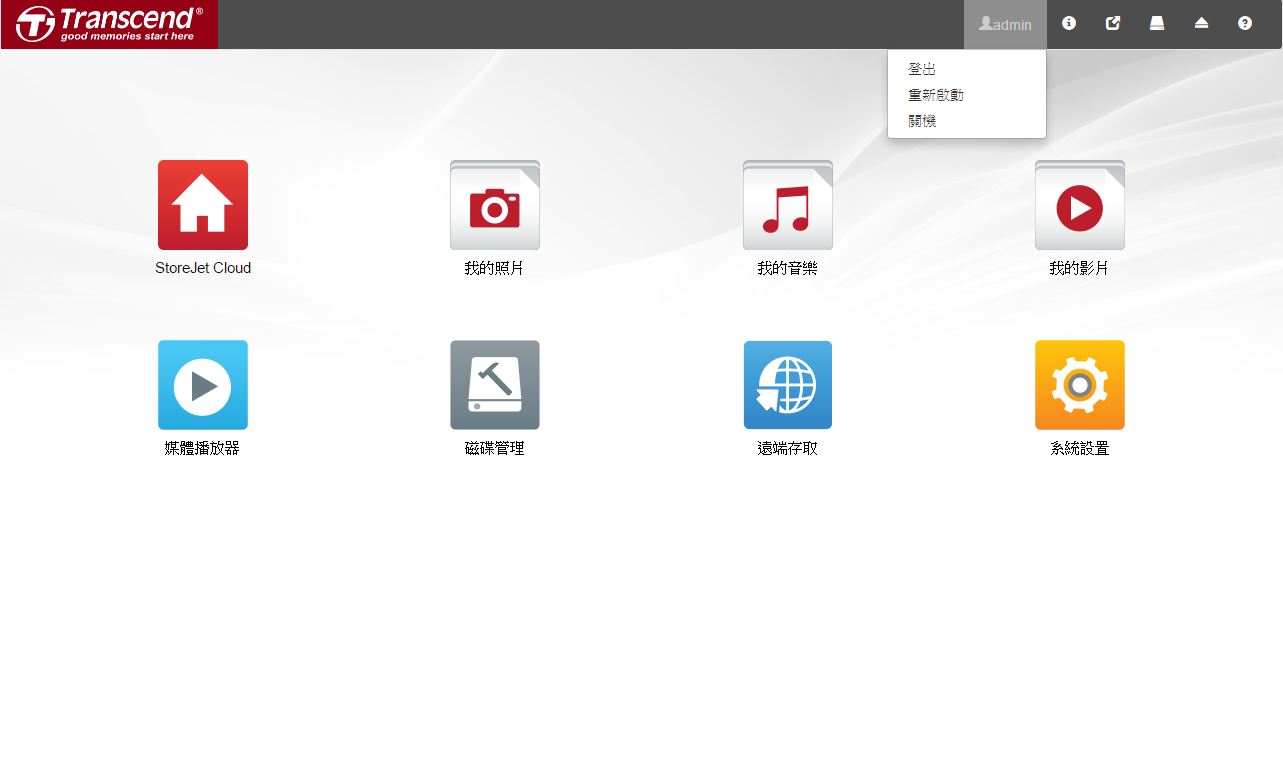Click the 我的音樂 label text

tap(788, 268)
